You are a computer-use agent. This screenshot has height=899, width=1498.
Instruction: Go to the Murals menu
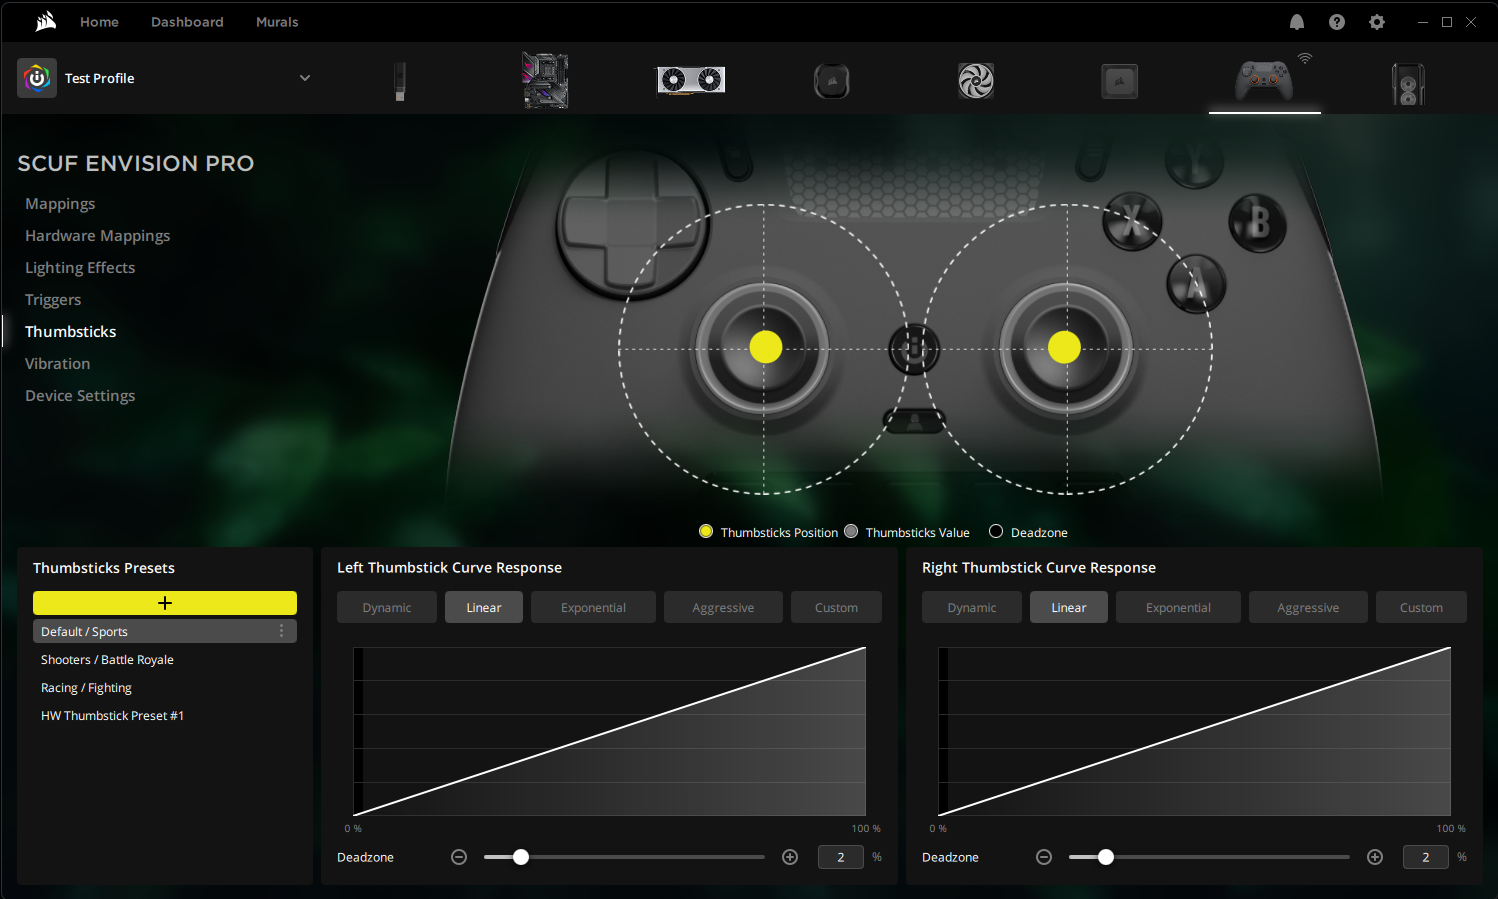[277, 21]
